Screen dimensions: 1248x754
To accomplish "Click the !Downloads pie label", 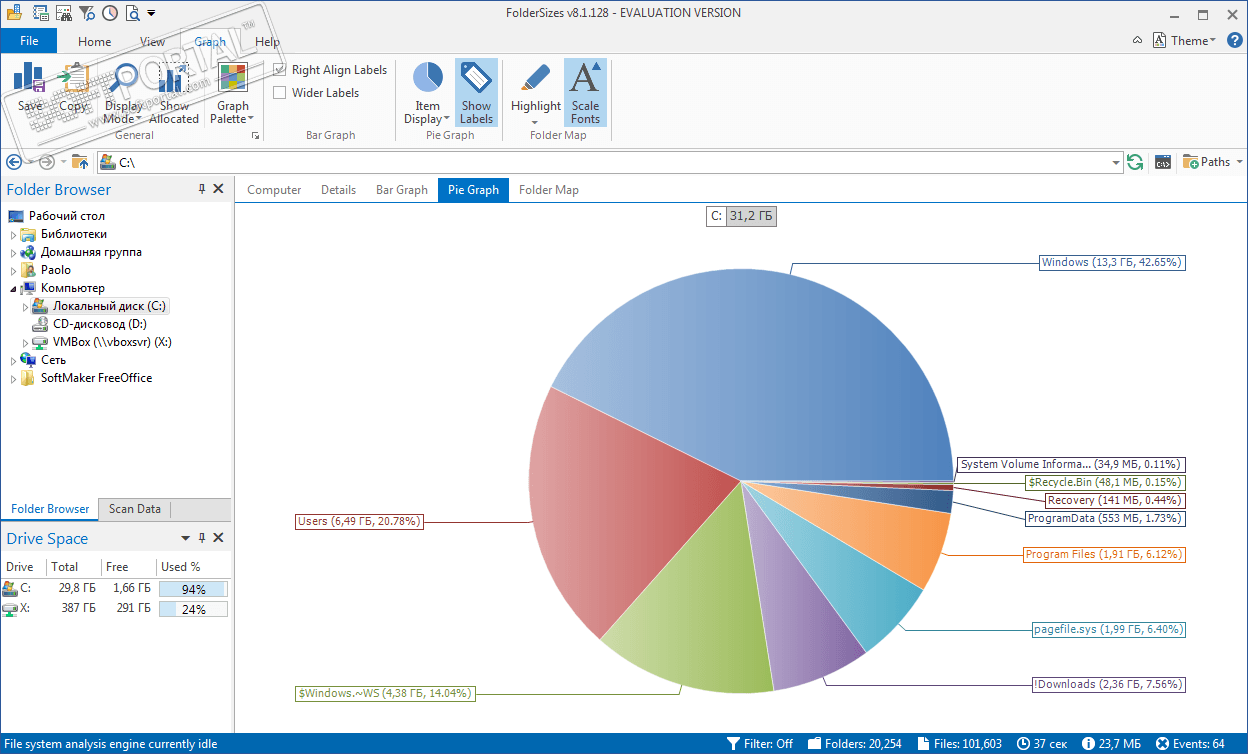I will point(1109,685).
